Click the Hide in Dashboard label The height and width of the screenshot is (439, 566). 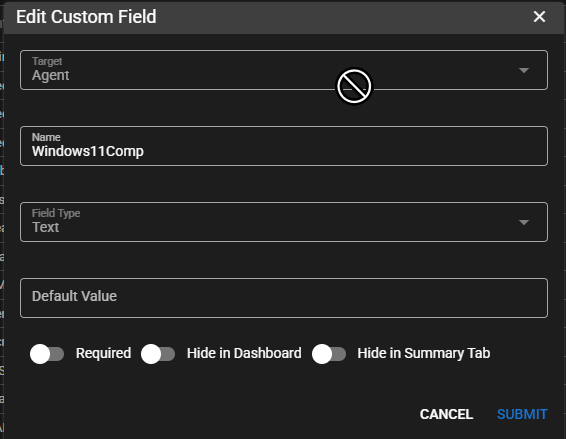coord(244,353)
